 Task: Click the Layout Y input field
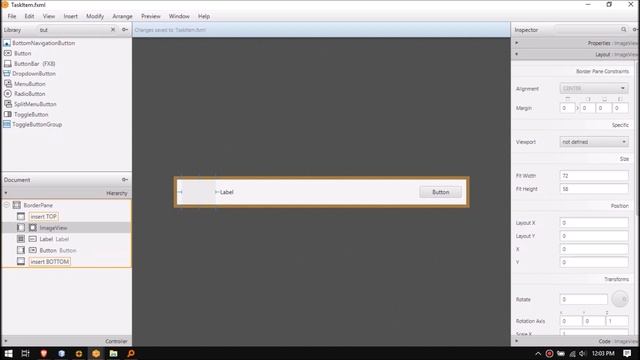tap(594, 236)
